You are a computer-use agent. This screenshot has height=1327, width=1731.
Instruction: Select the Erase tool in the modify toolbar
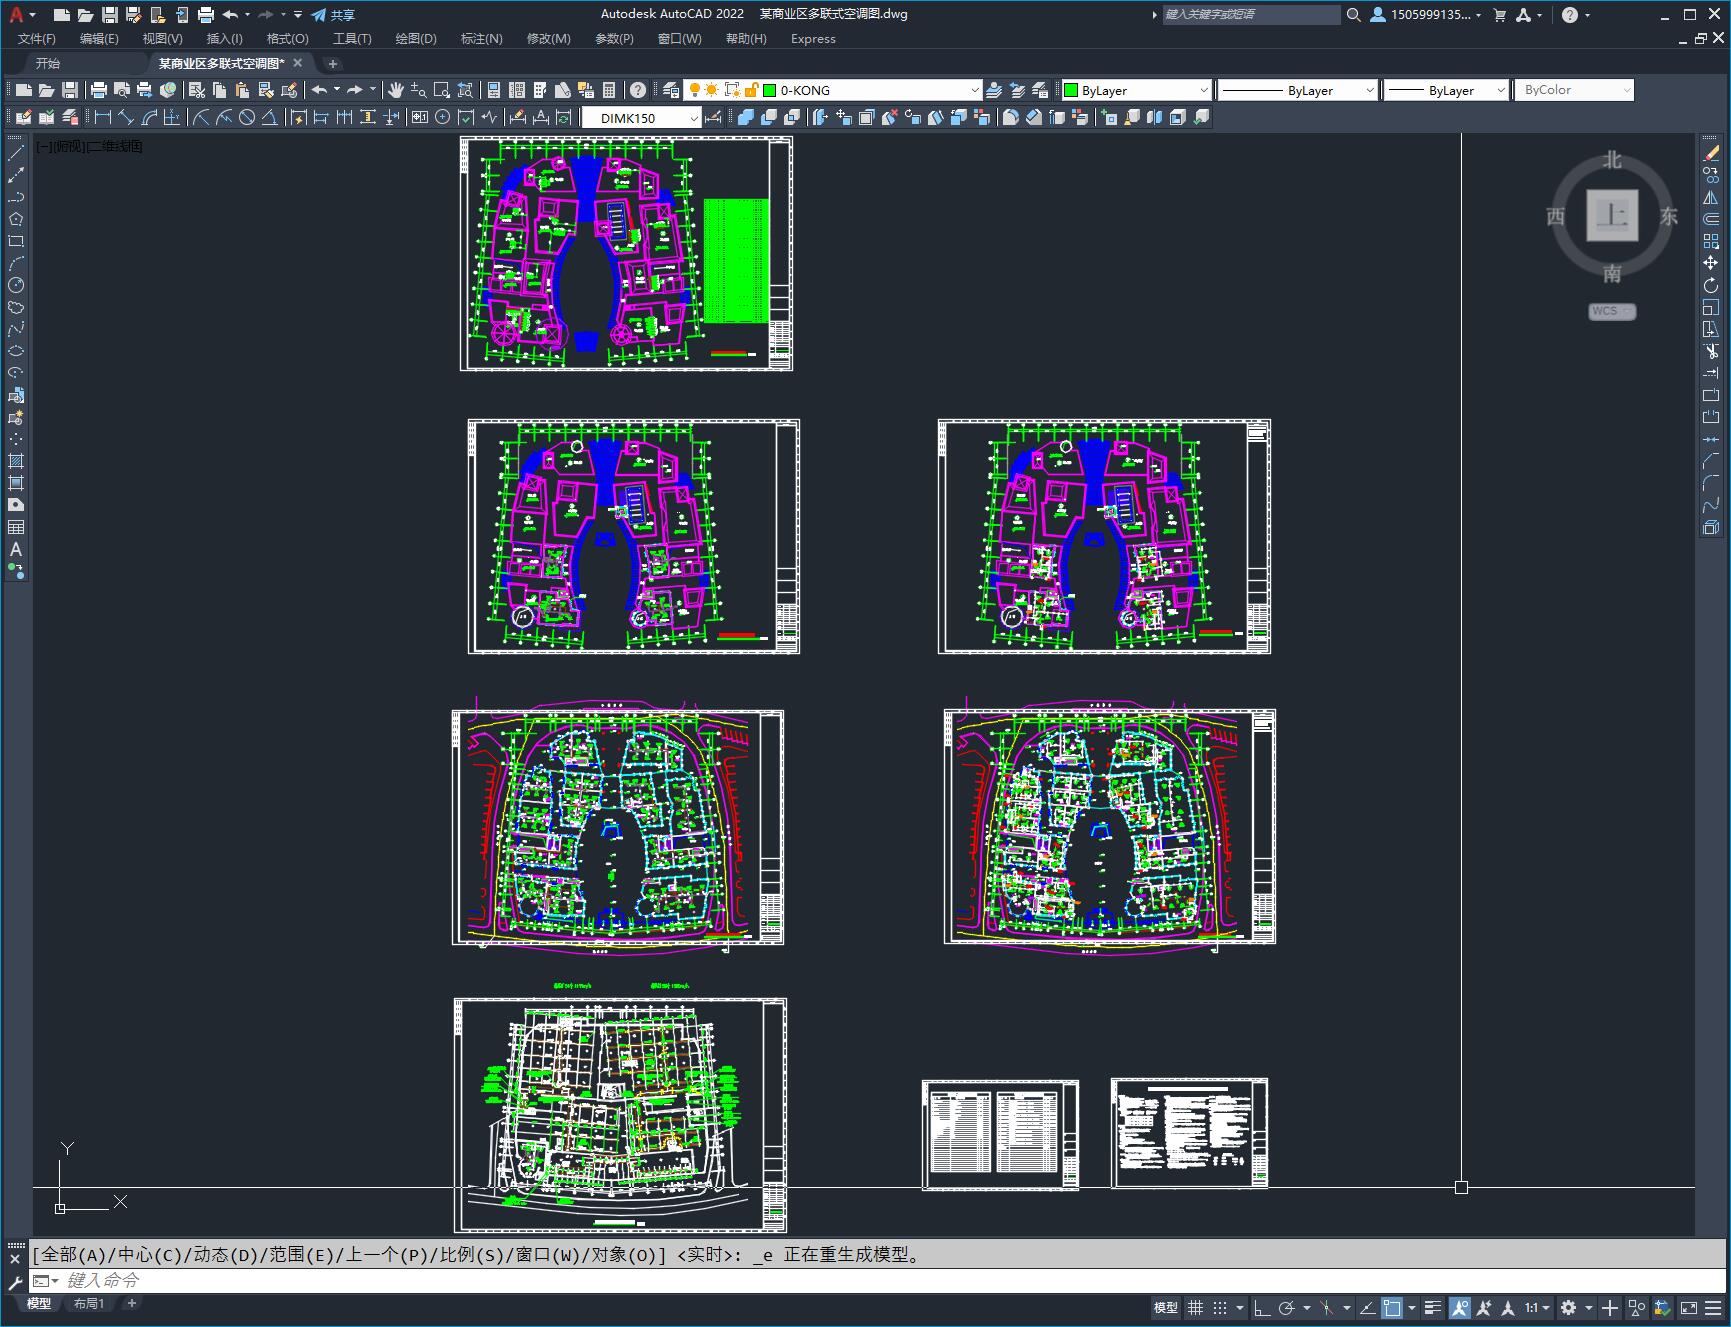[x=1711, y=153]
